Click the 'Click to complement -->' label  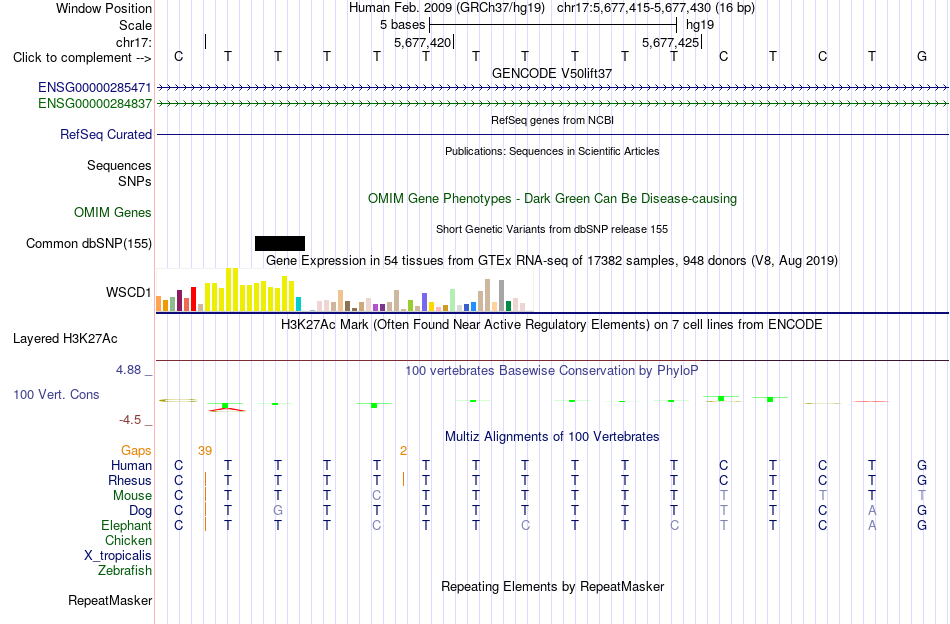[82, 58]
